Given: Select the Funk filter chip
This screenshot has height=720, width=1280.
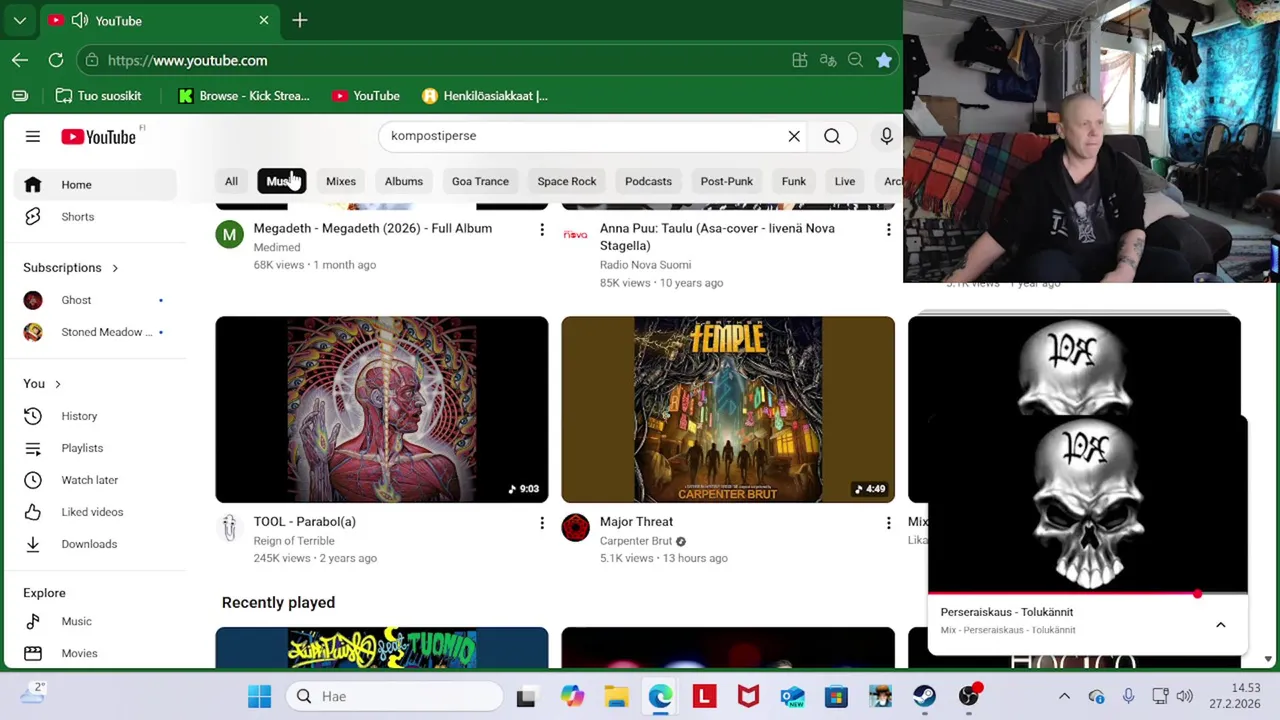Looking at the screenshot, I should click(794, 181).
